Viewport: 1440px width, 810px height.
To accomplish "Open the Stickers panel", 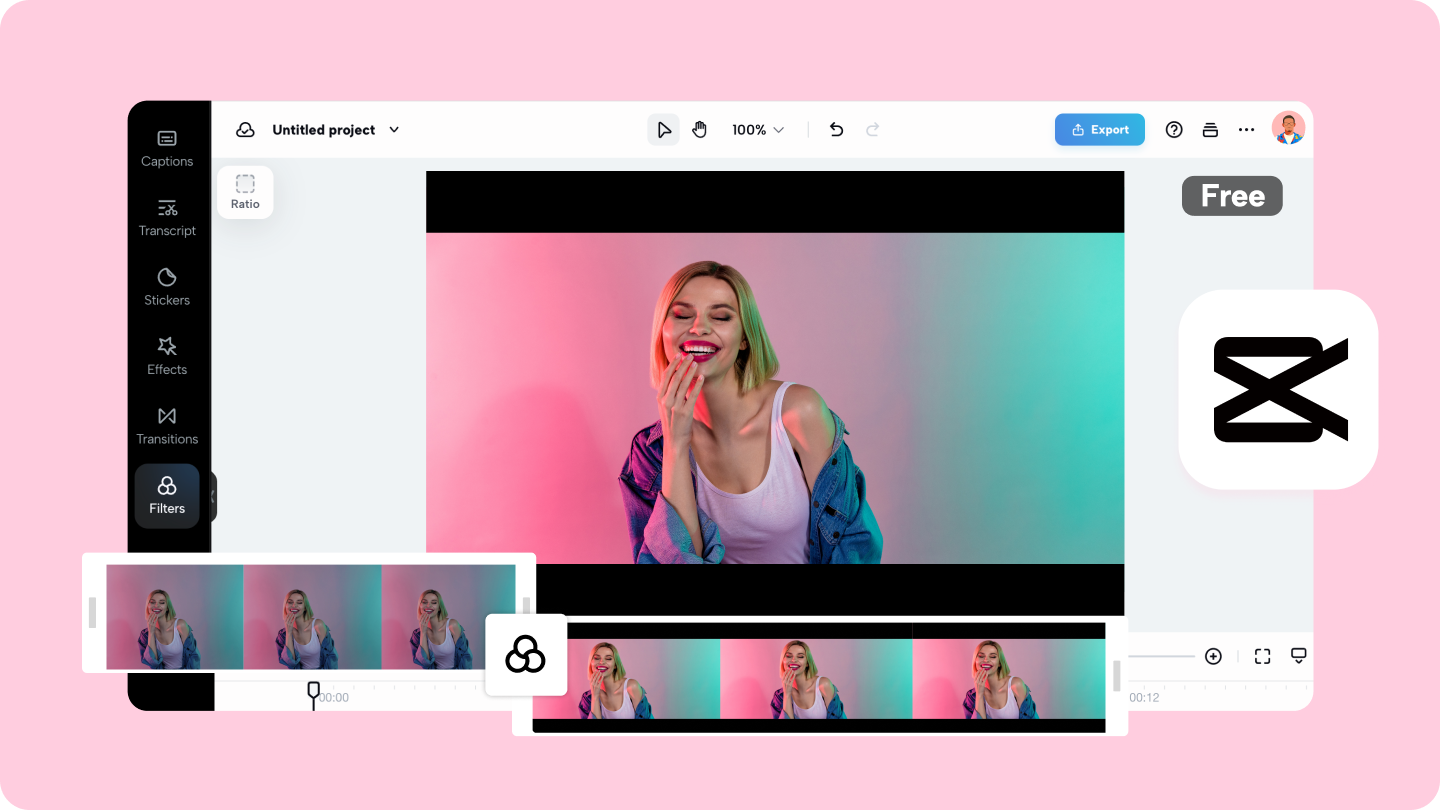I will pos(167,286).
